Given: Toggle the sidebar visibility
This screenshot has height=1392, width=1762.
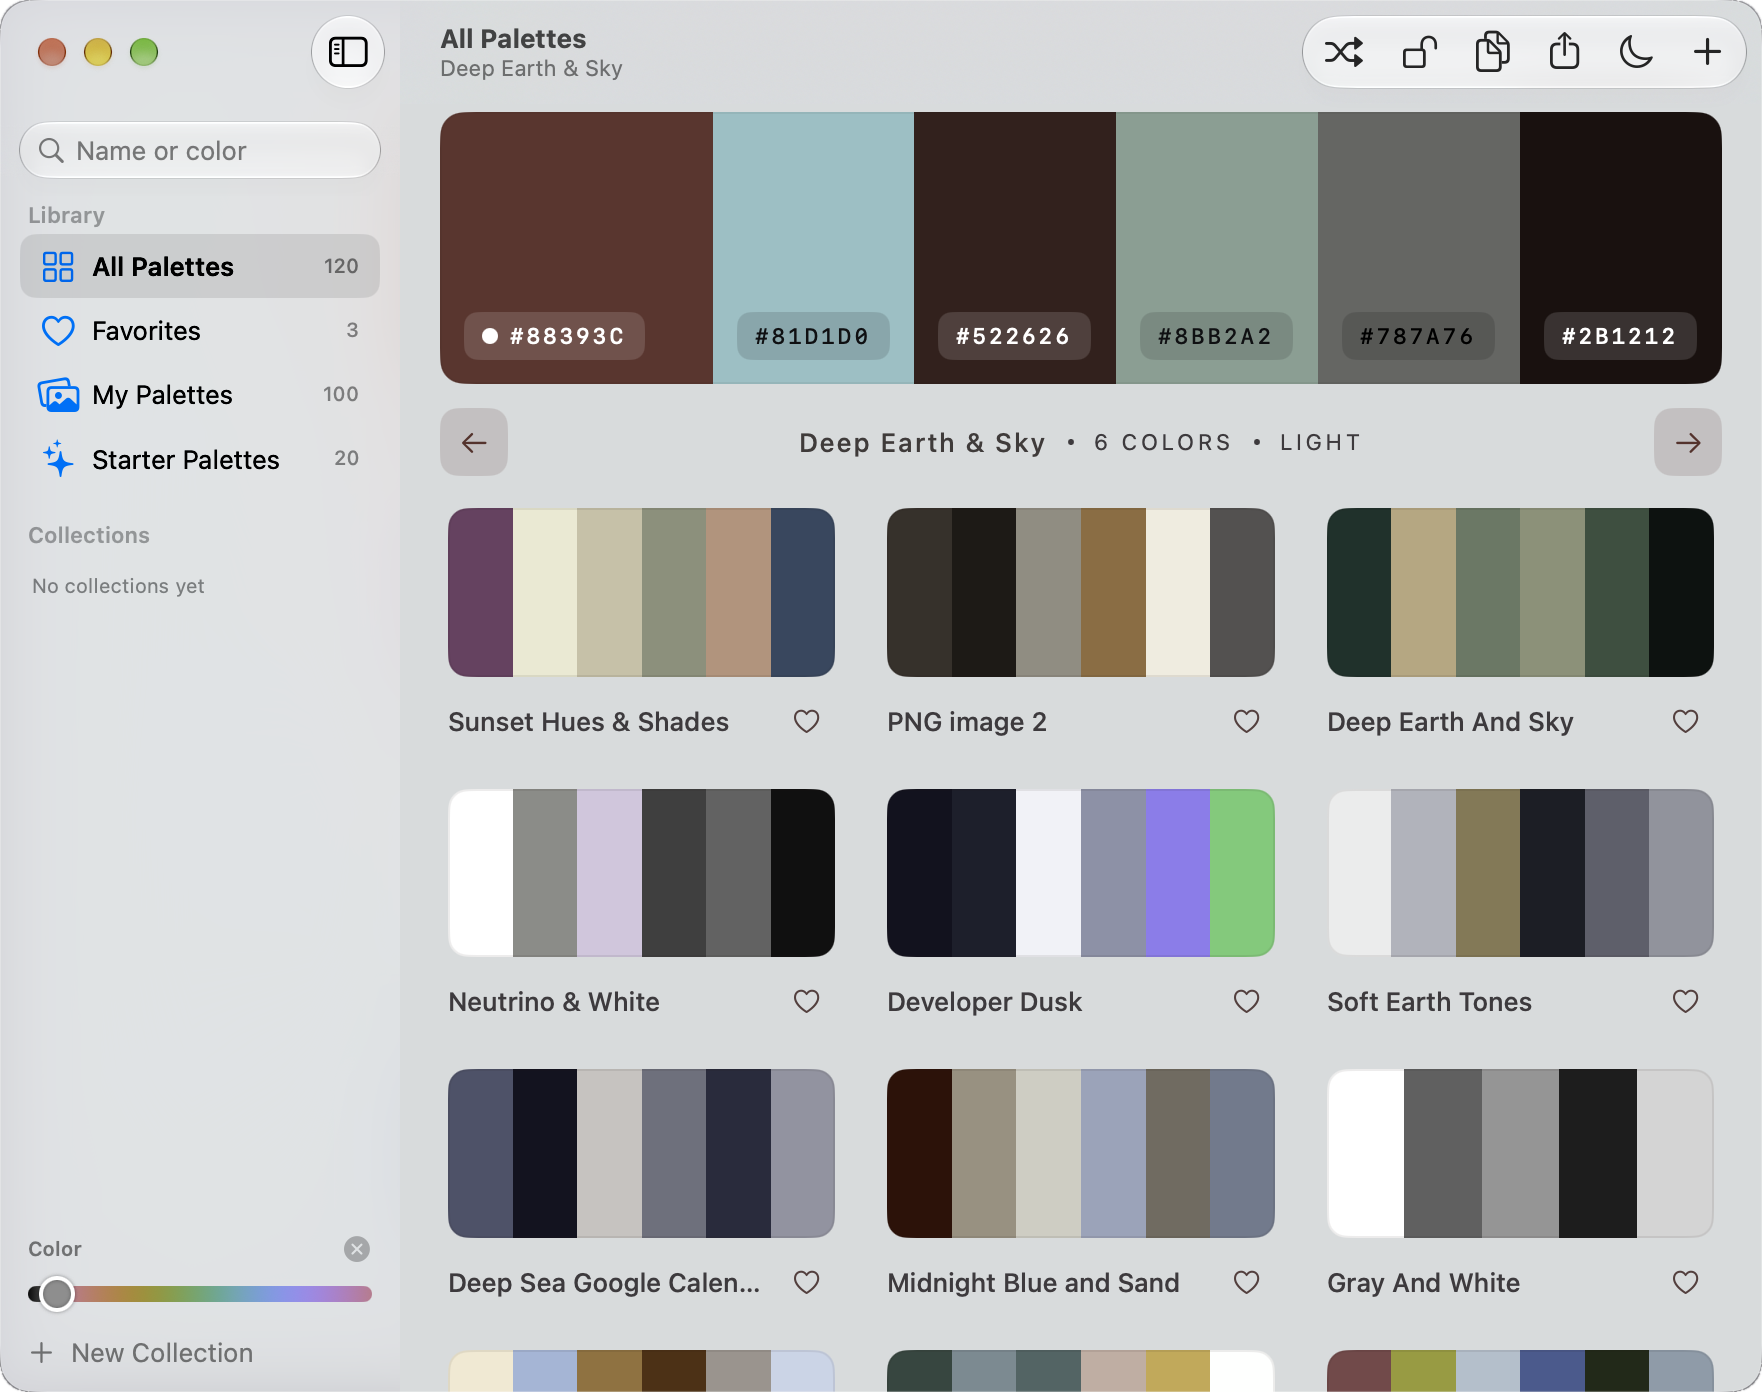Looking at the screenshot, I should coord(348,52).
